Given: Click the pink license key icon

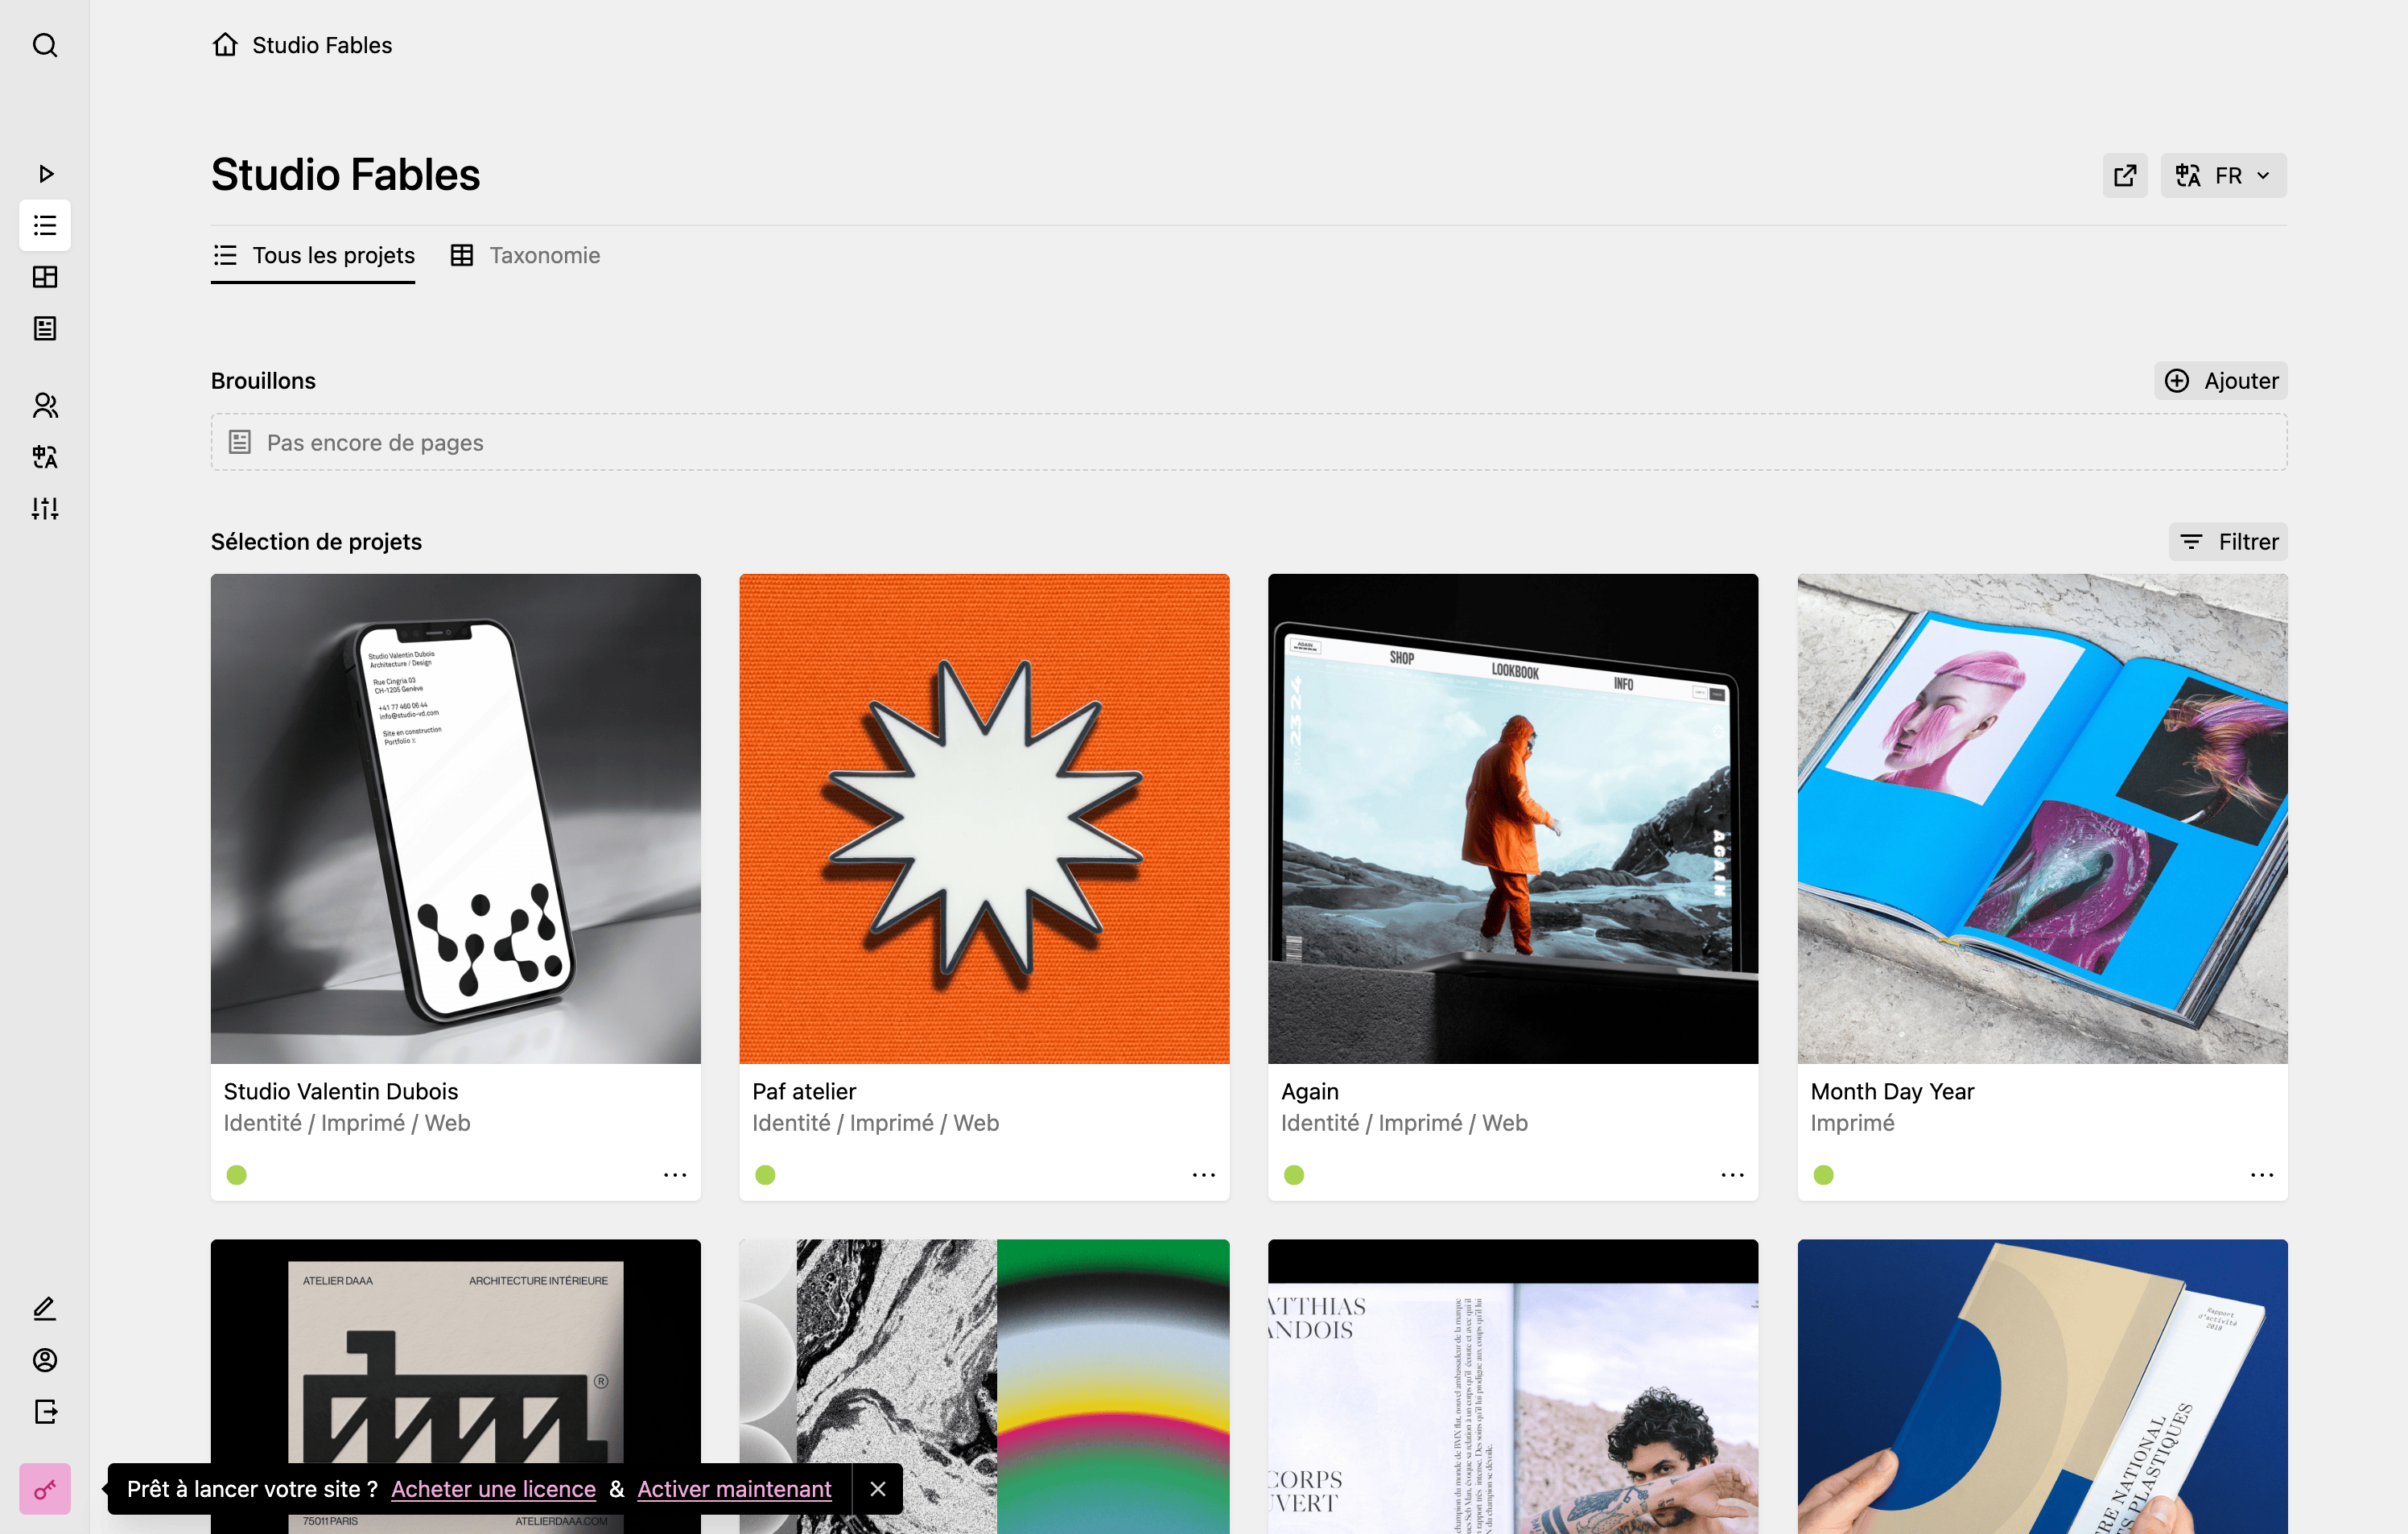Looking at the screenshot, I should [x=45, y=1489].
